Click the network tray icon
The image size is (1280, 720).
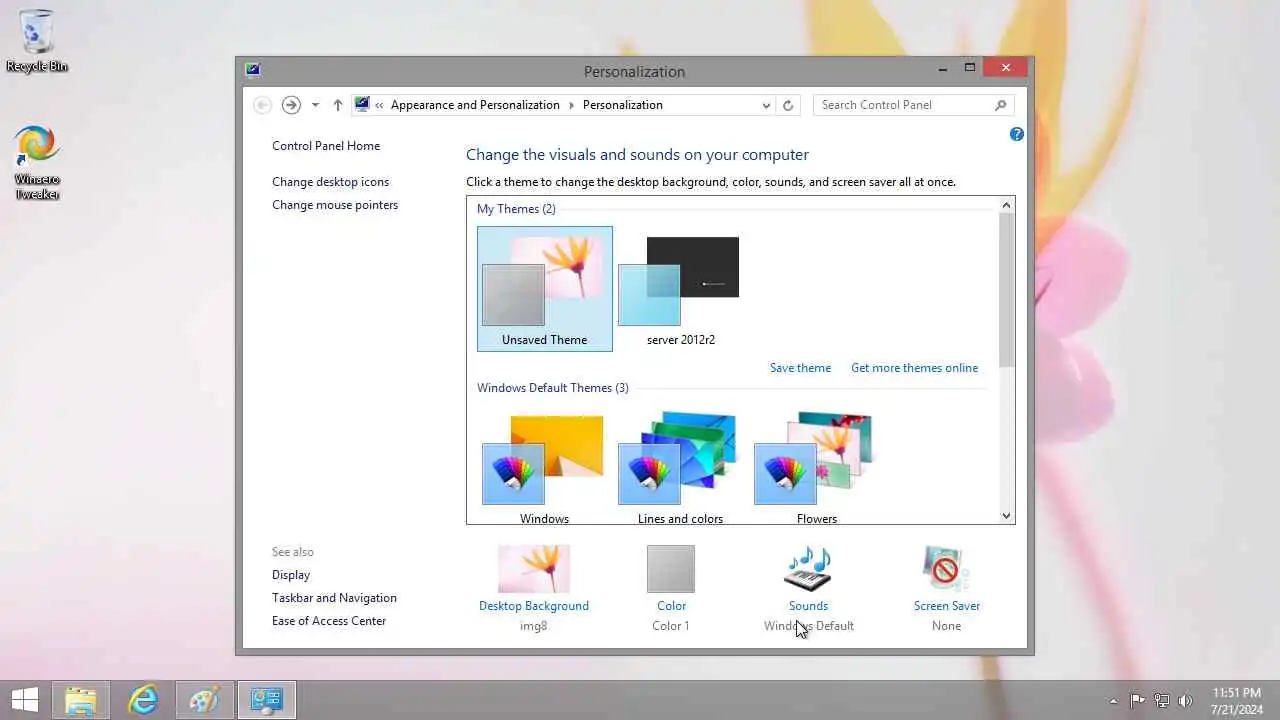pyautogui.click(x=1162, y=701)
